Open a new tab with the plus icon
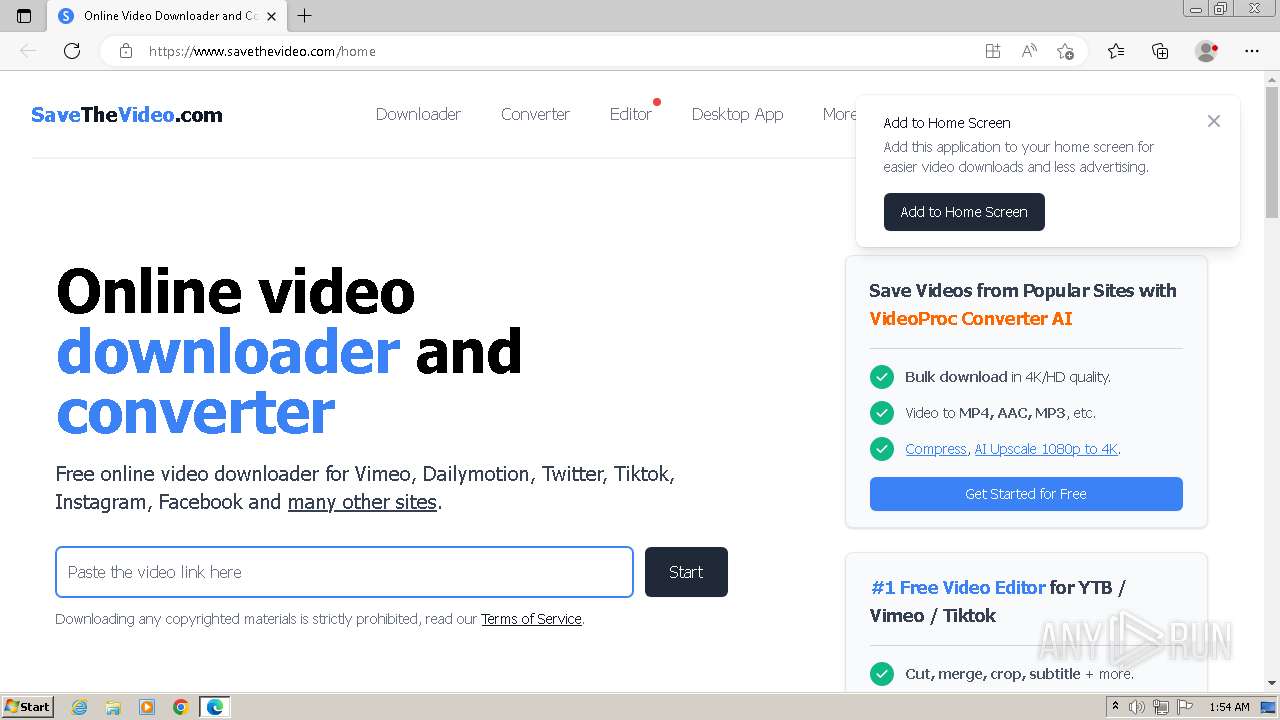This screenshot has height=720, width=1280. click(305, 16)
